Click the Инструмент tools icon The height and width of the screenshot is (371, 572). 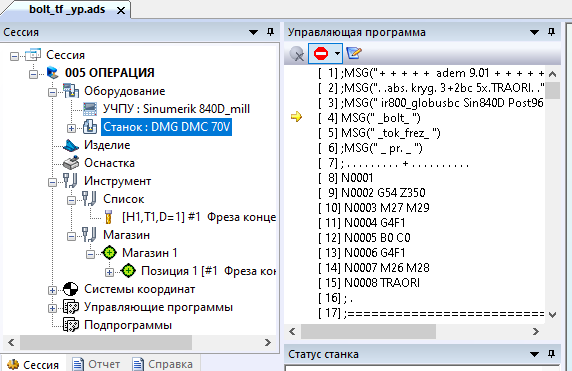70,181
